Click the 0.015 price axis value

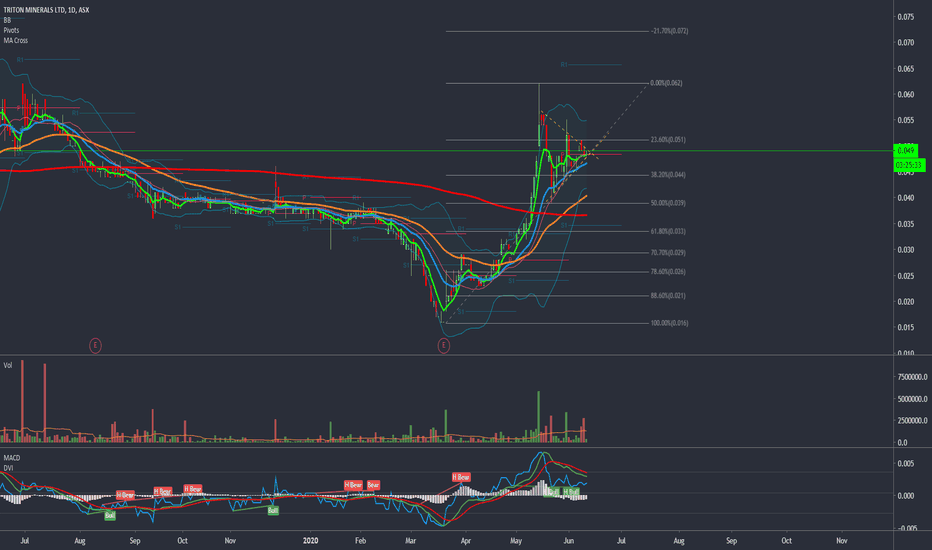coord(906,328)
